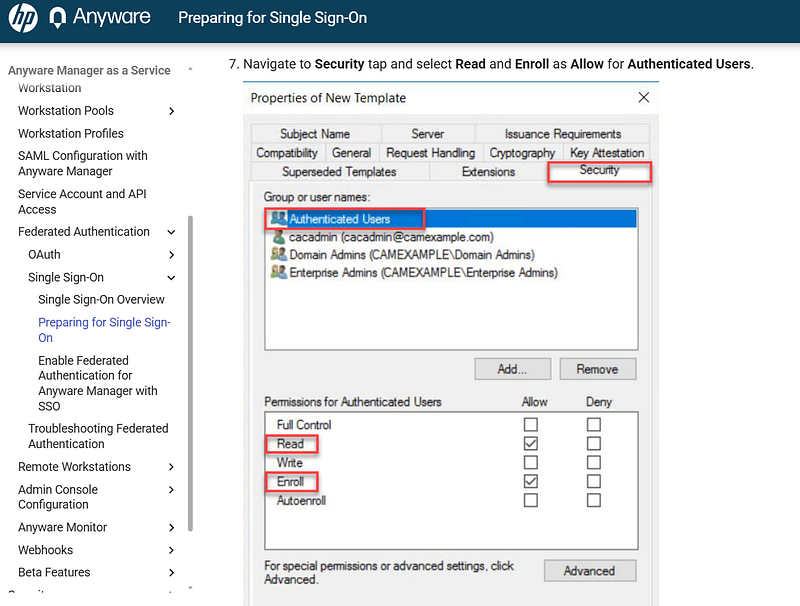Collapse Federated Authentication section
The image size is (800, 606).
(171, 232)
